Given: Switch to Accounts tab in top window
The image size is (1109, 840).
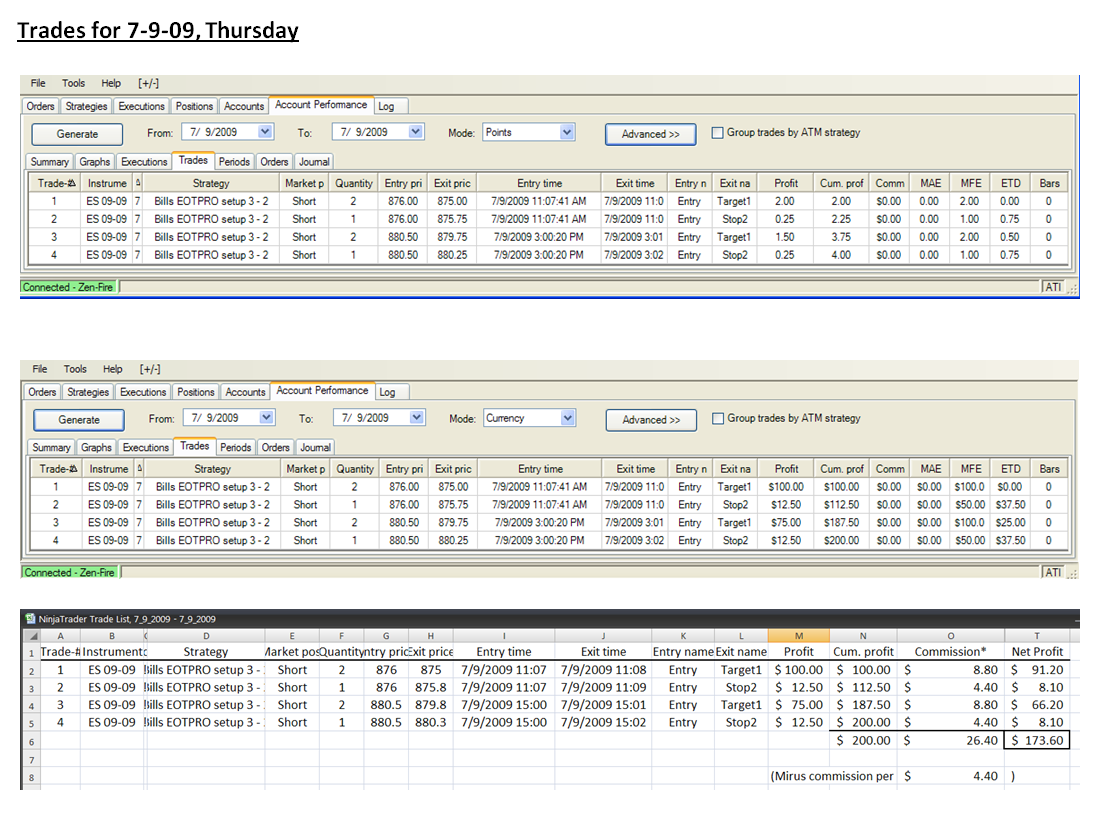Looking at the screenshot, I should [244, 106].
